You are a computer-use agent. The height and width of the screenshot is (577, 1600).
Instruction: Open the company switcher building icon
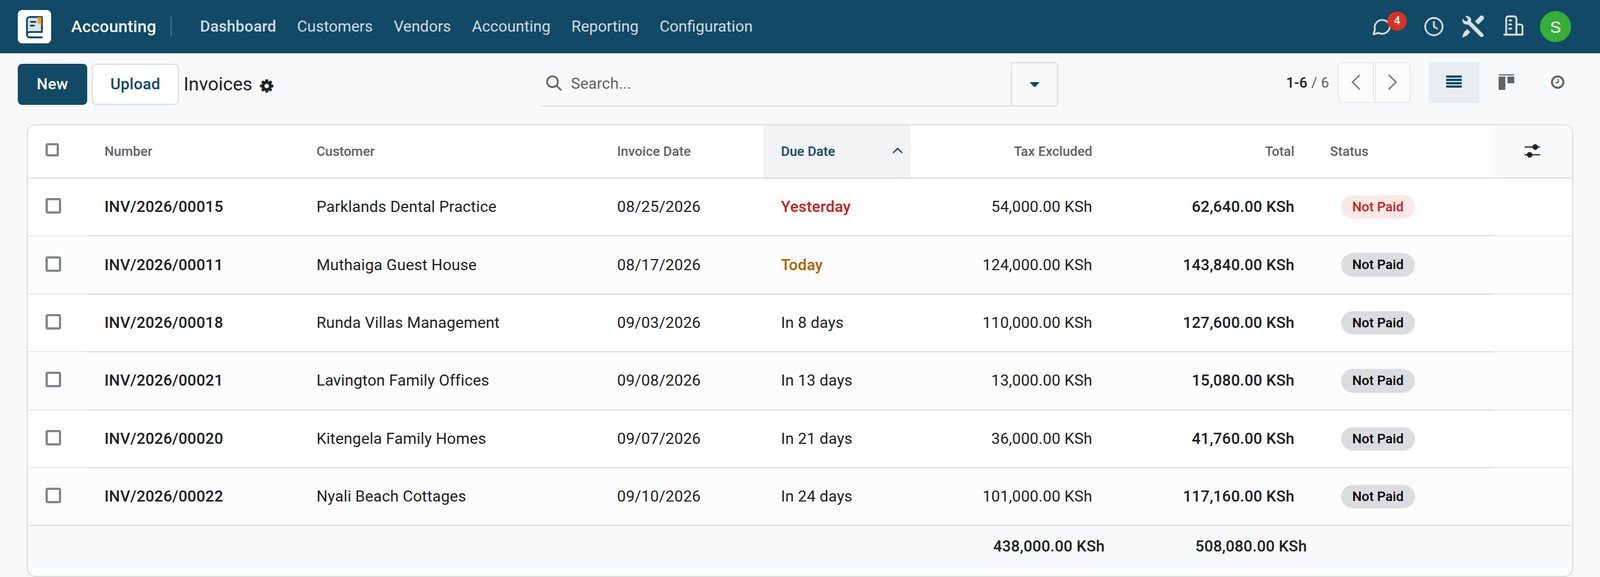tap(1513, 26)
